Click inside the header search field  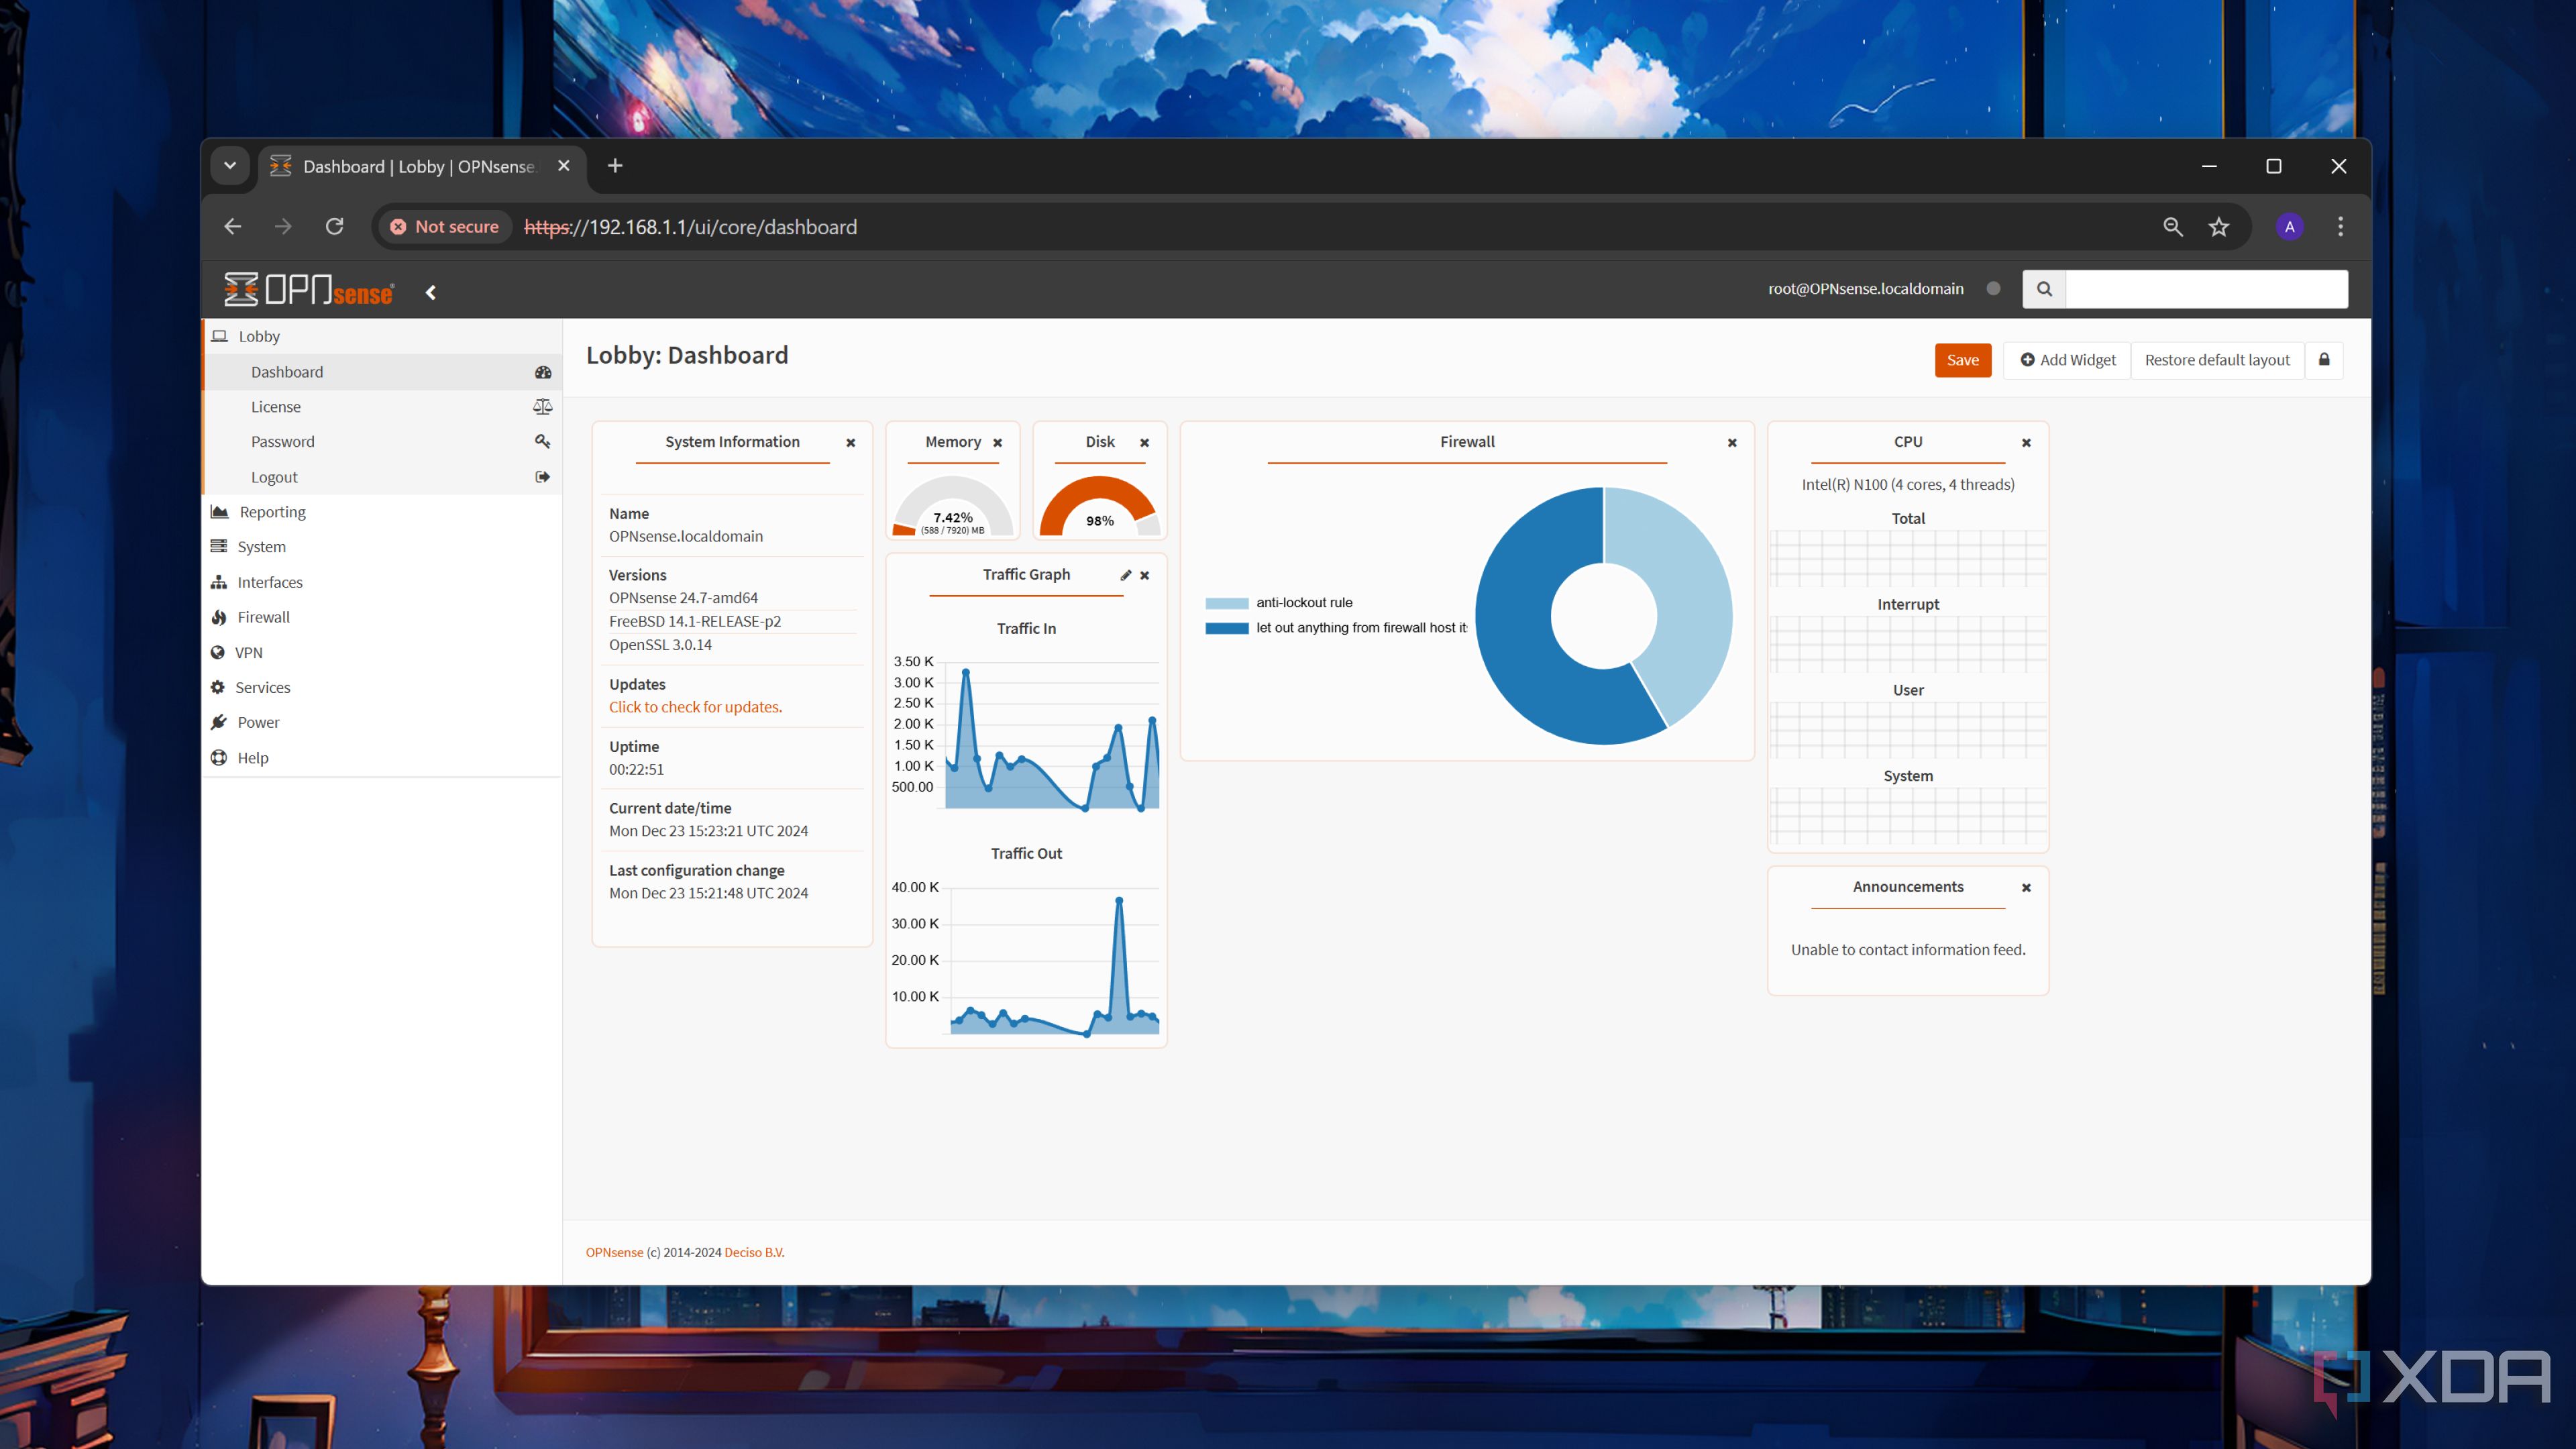click(2207, 289)
